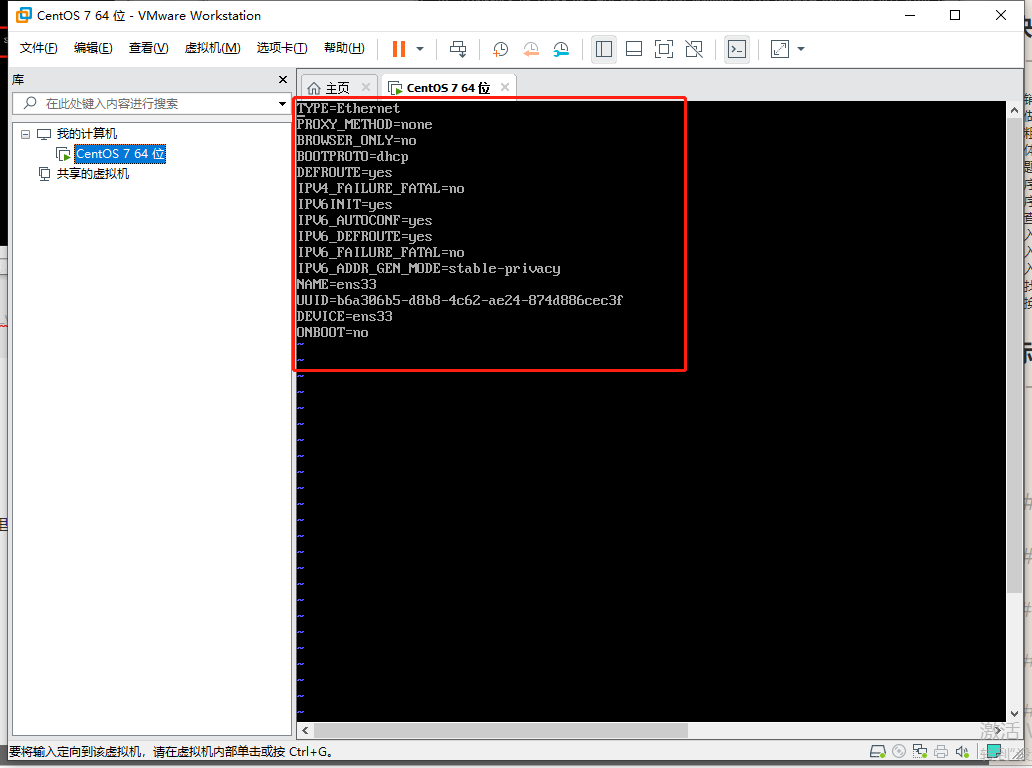
Task: Click the horizontal scrollbar thumb of console
Action: point(501,730)
